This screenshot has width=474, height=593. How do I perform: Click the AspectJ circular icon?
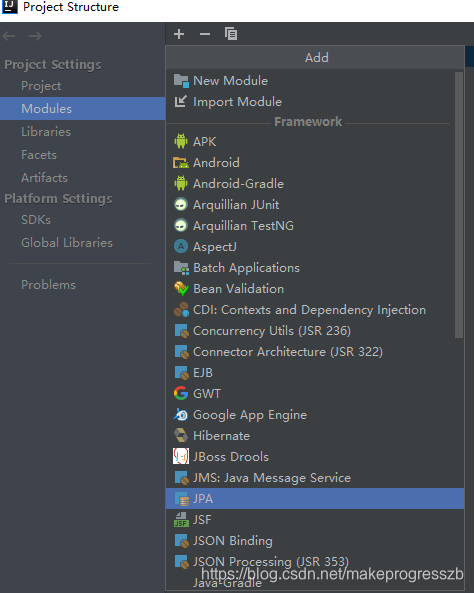[181, 246]
